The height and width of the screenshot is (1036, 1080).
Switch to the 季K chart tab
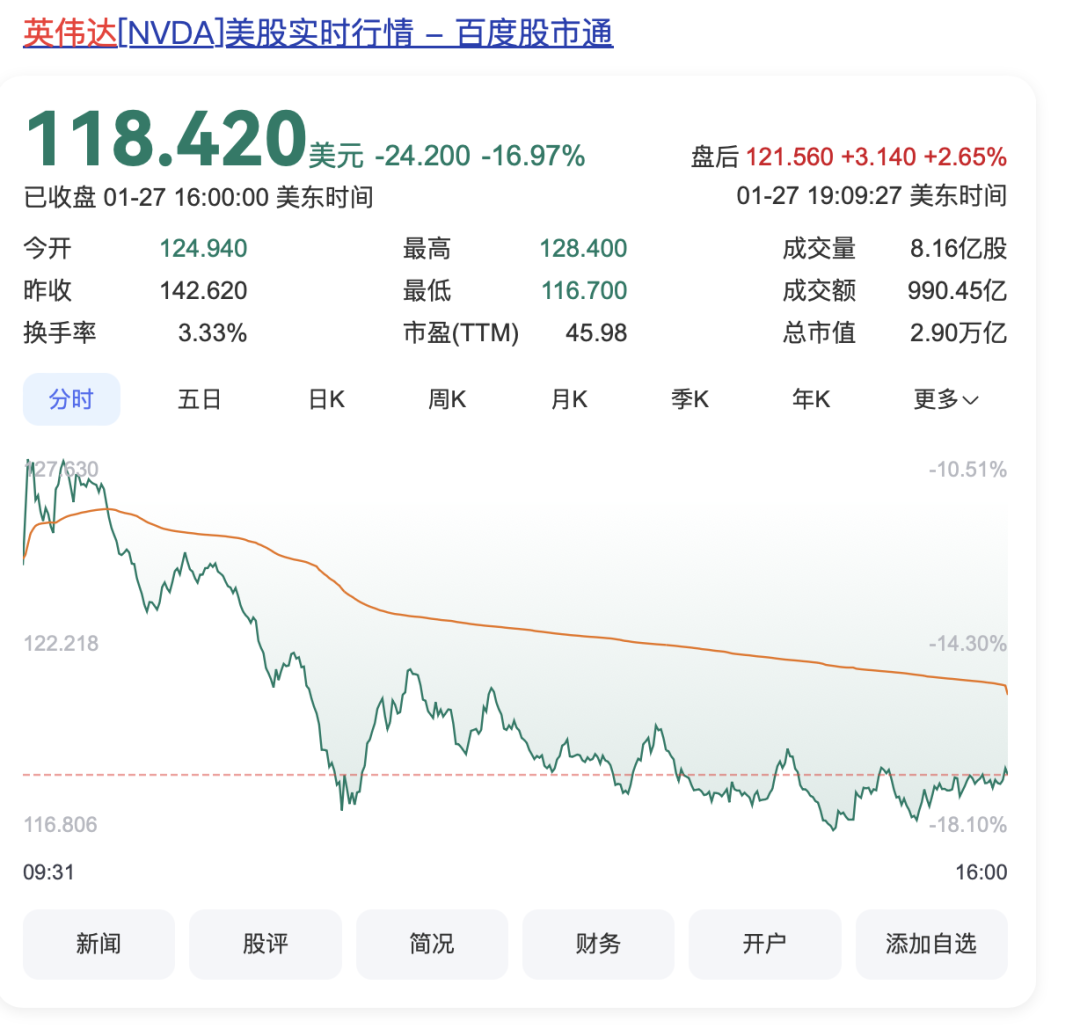[x=690, y=400]
